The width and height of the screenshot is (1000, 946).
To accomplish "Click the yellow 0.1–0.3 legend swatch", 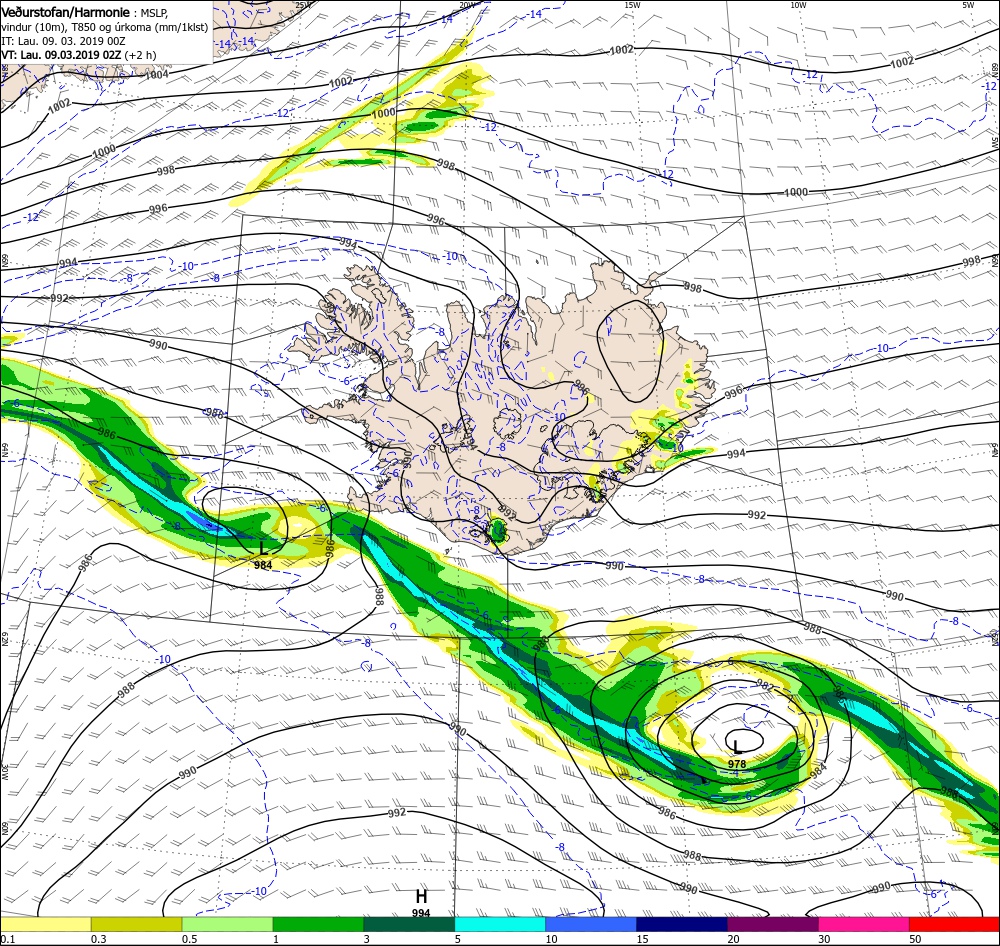I will point(46,924).
